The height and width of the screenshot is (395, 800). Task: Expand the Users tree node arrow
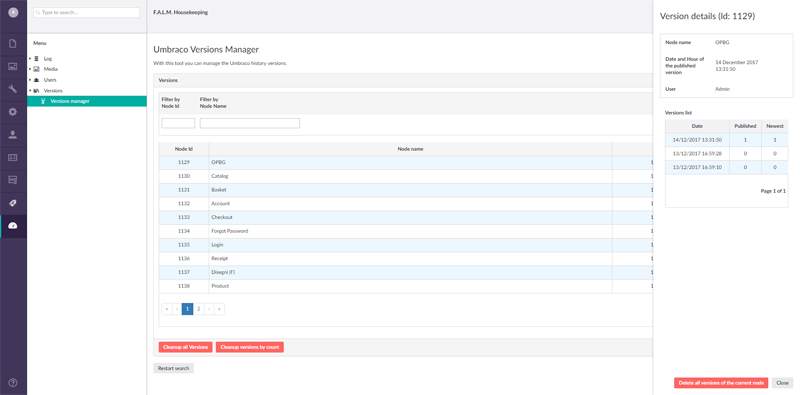[30, 80]
